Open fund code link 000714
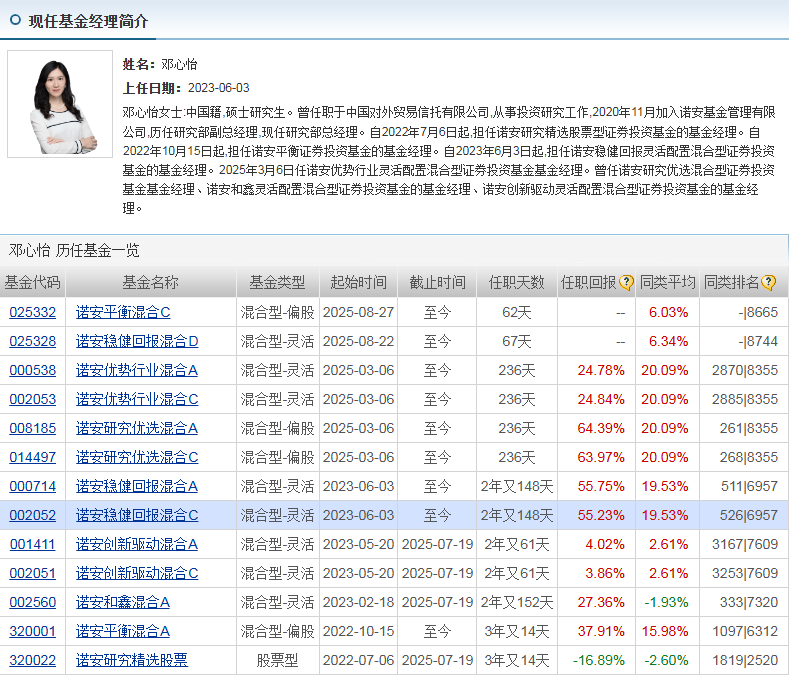Viewport: 795px width, 687px height. pyautogui.click(x=32, y=486)
